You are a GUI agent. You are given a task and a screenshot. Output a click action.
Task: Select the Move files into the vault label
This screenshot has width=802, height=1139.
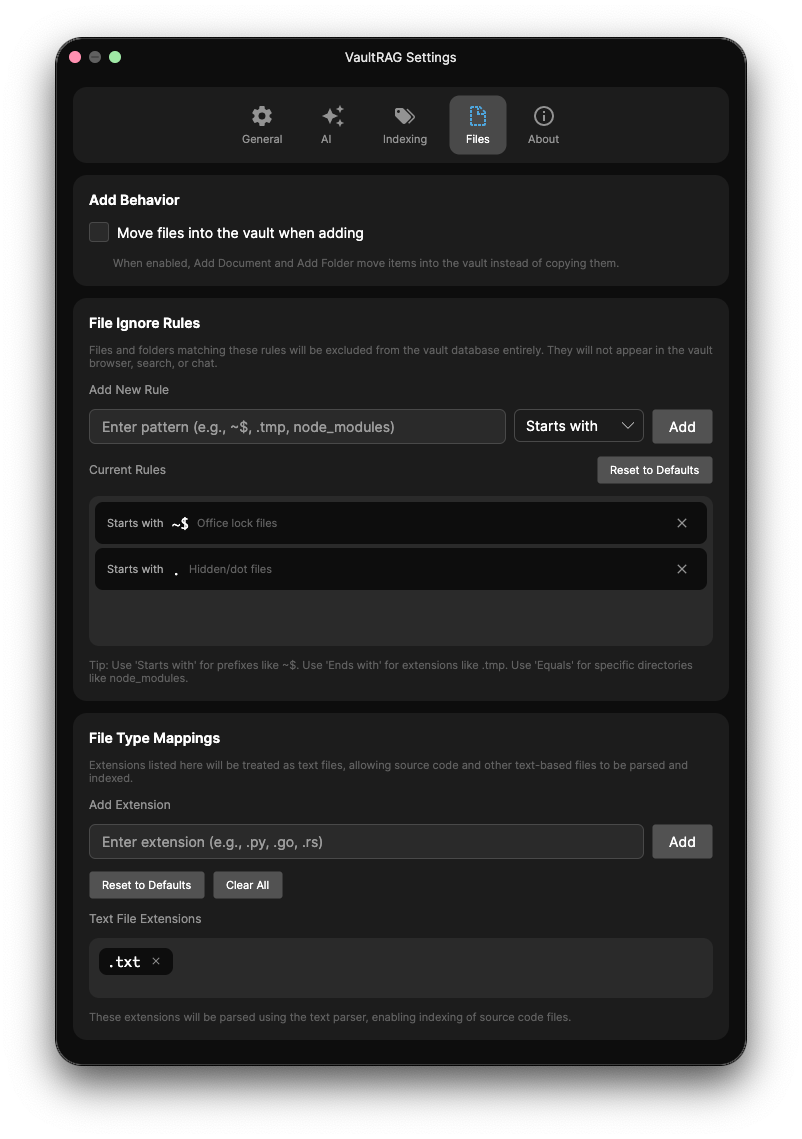click(240, 233)
